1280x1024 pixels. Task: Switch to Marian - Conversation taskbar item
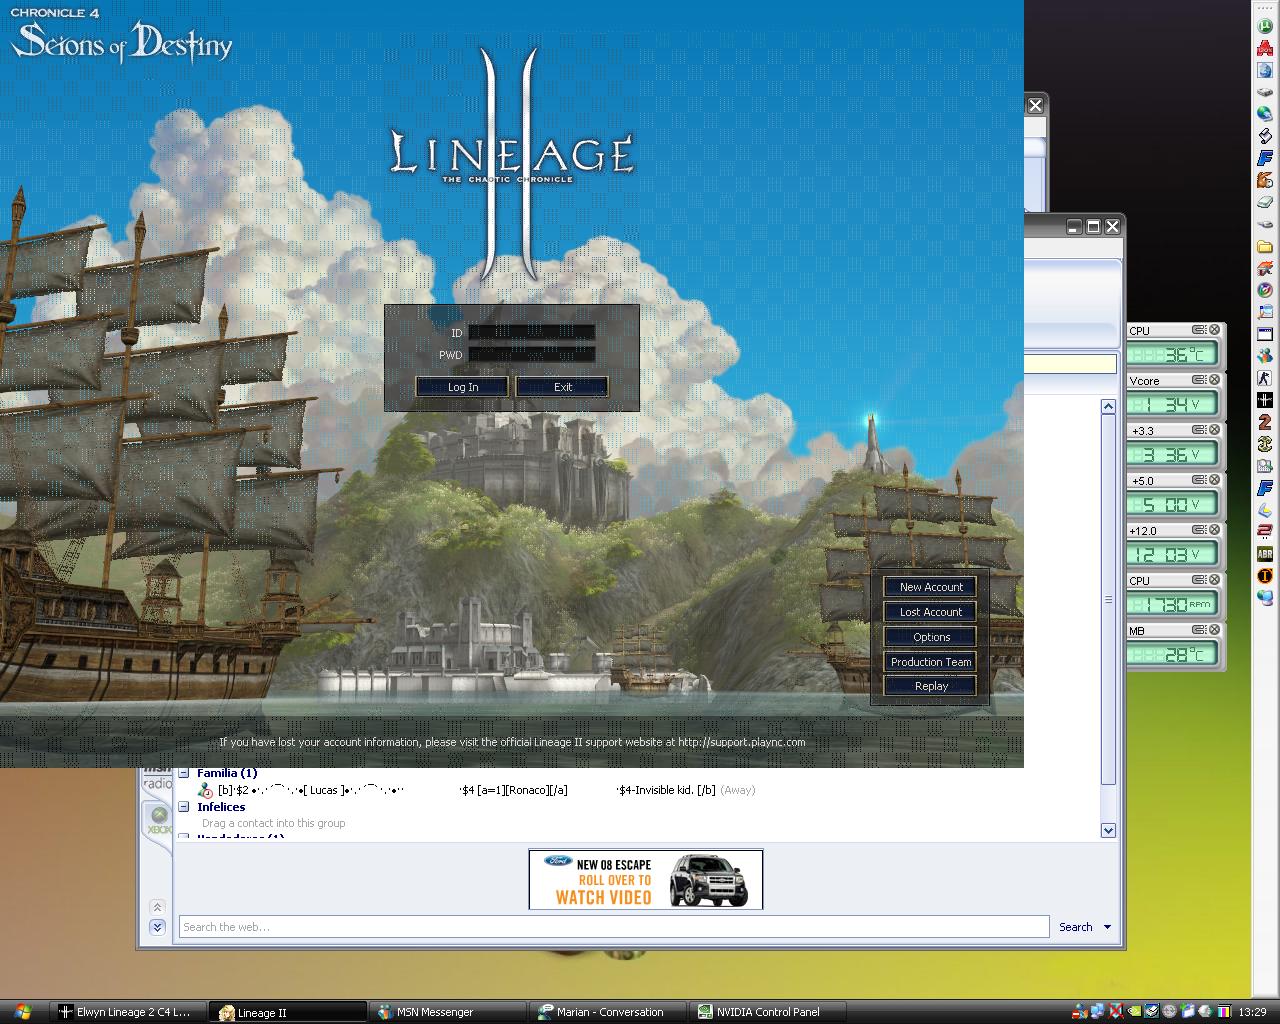[x=608, y=1012]
